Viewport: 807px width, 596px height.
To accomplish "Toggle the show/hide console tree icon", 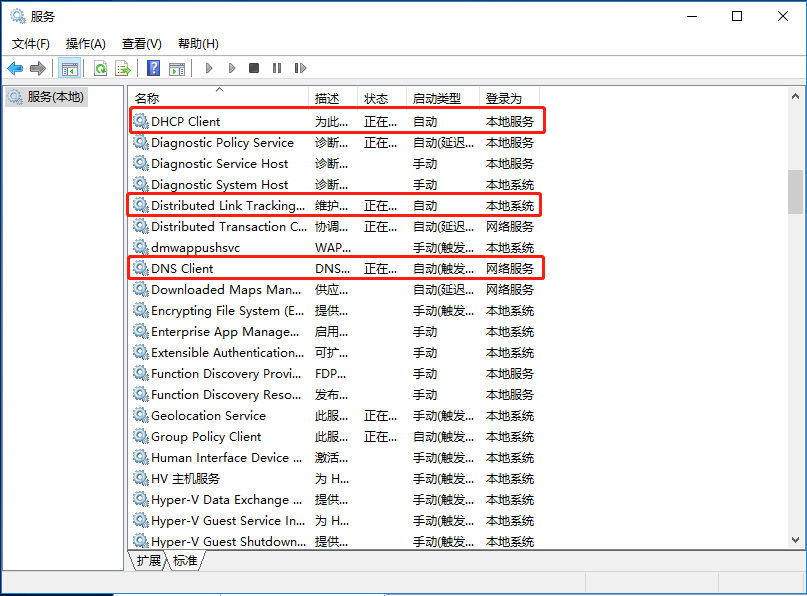I will tap(69, 68).
